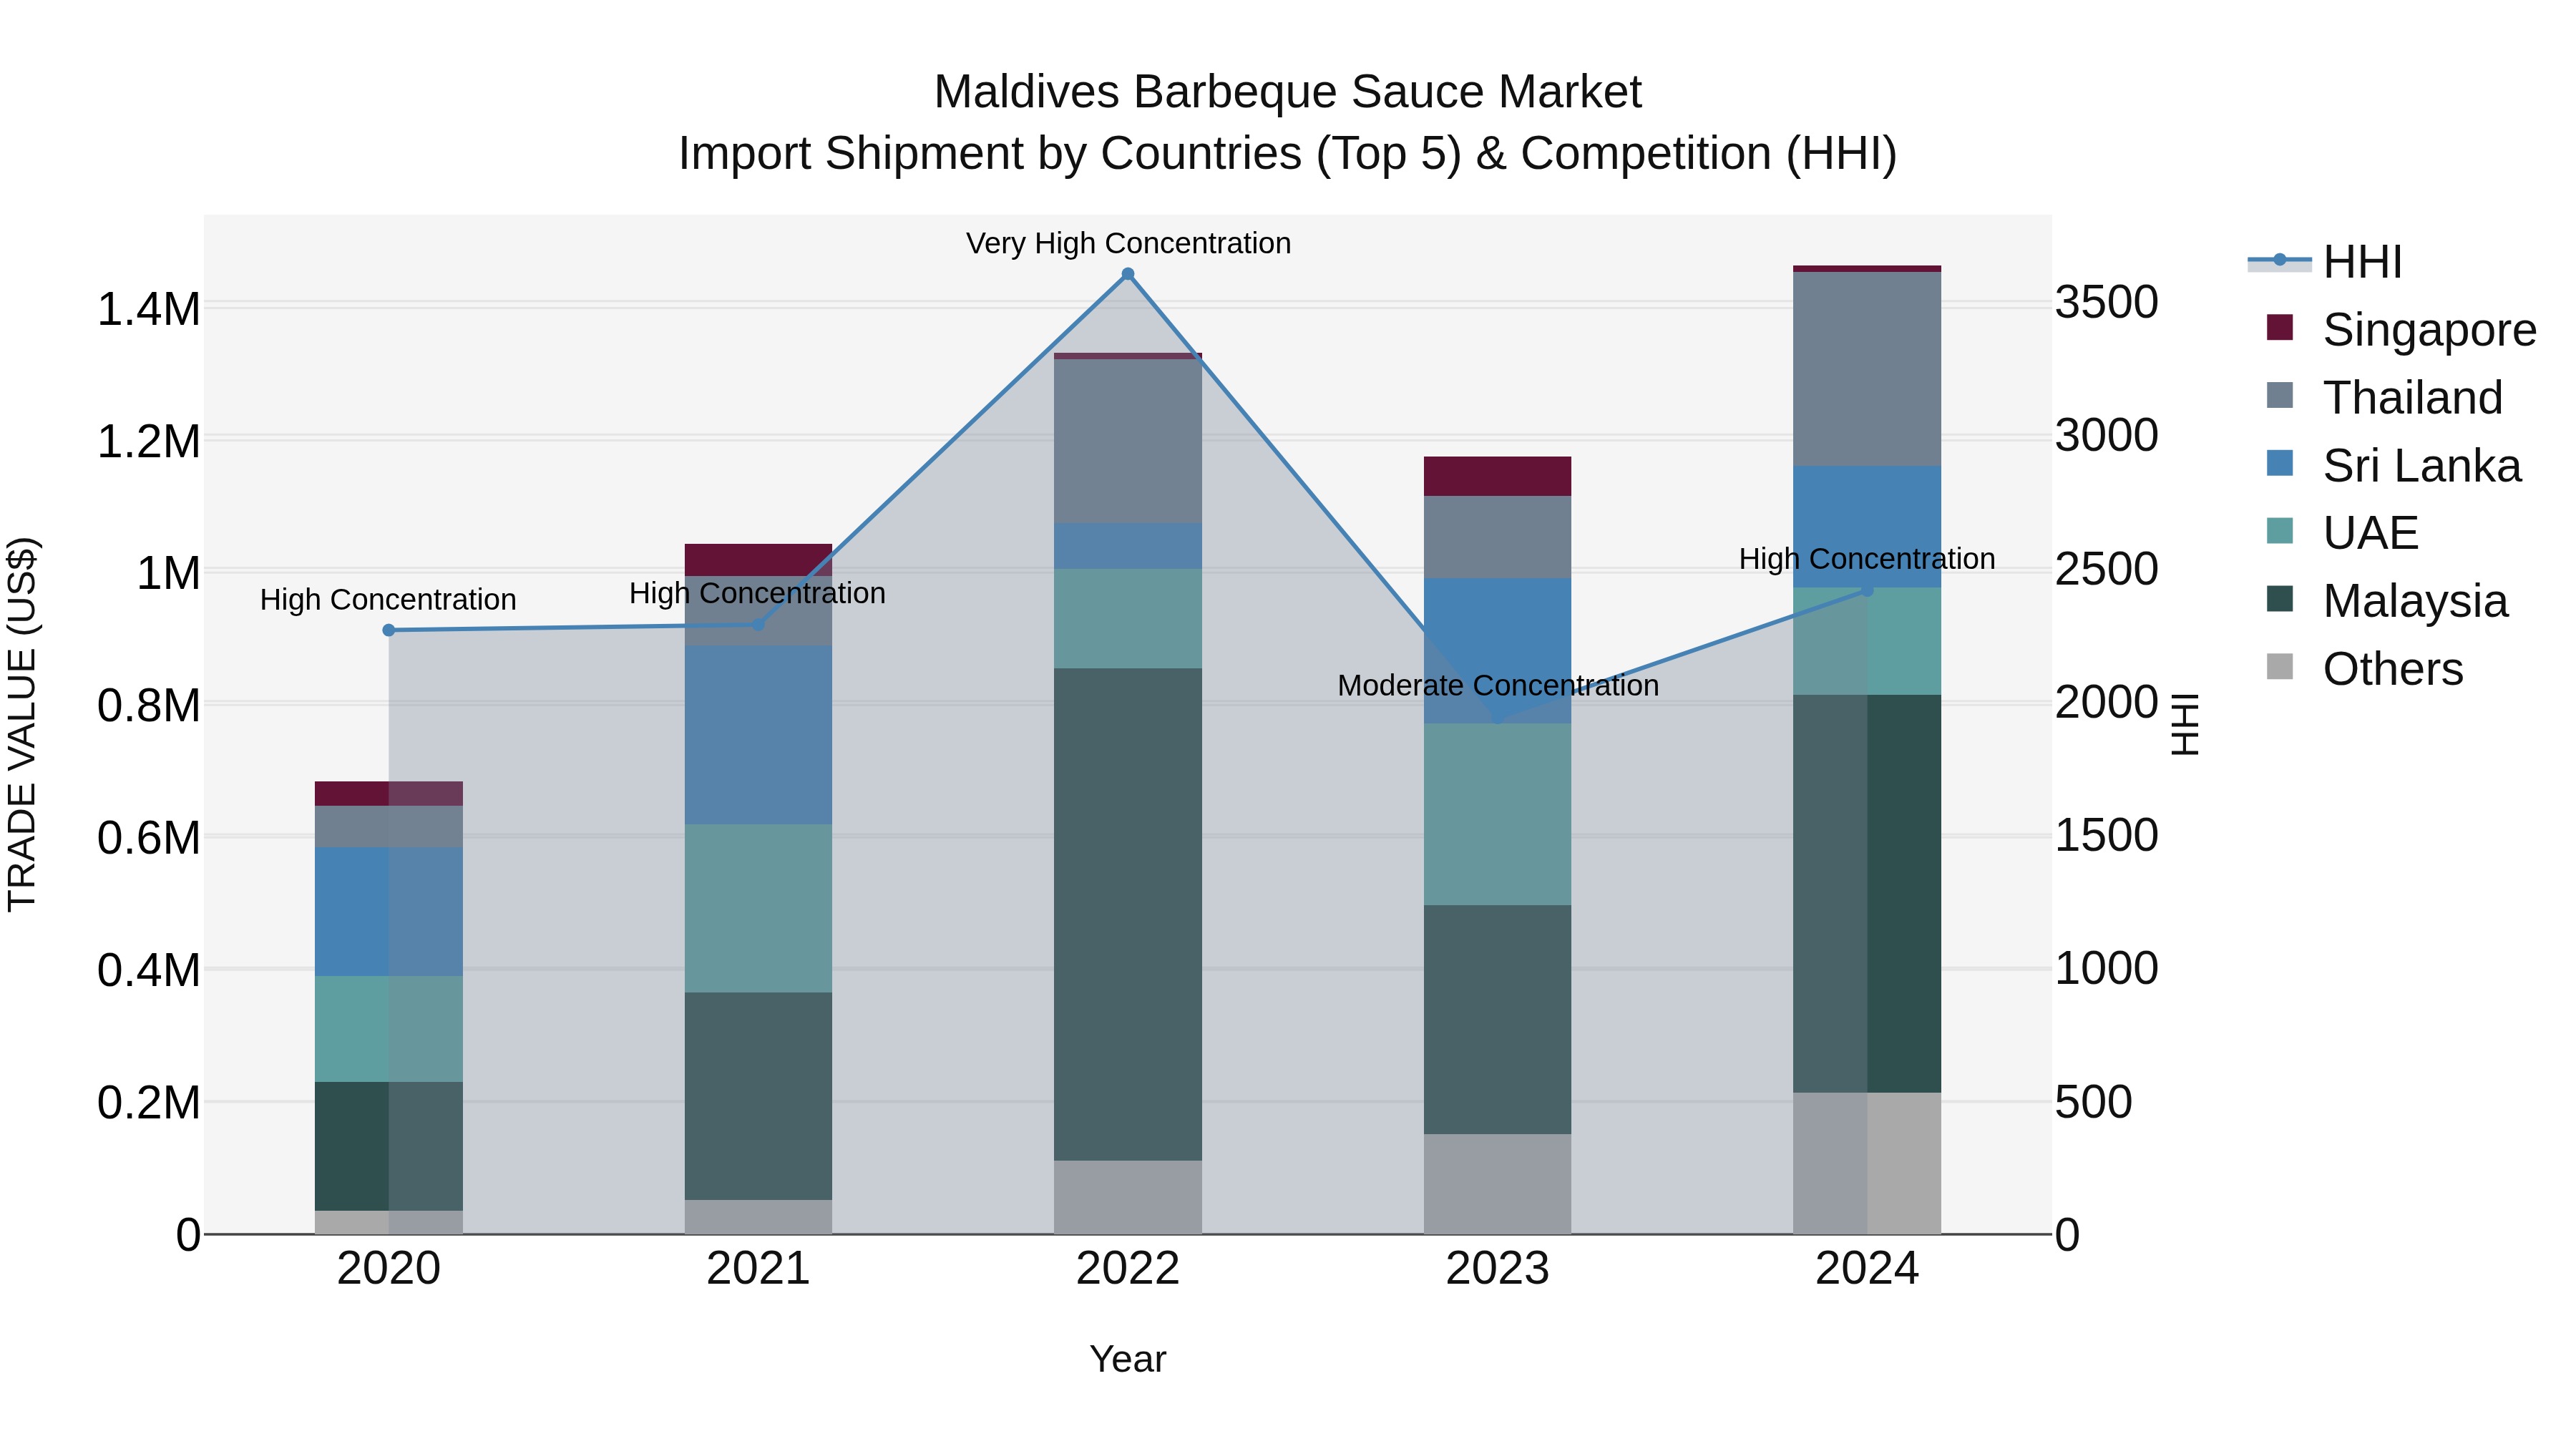Viewport: 2576px width, 1449px height.
Task: Click 'High Concentration' label above 2021
Action: point(757,593)
